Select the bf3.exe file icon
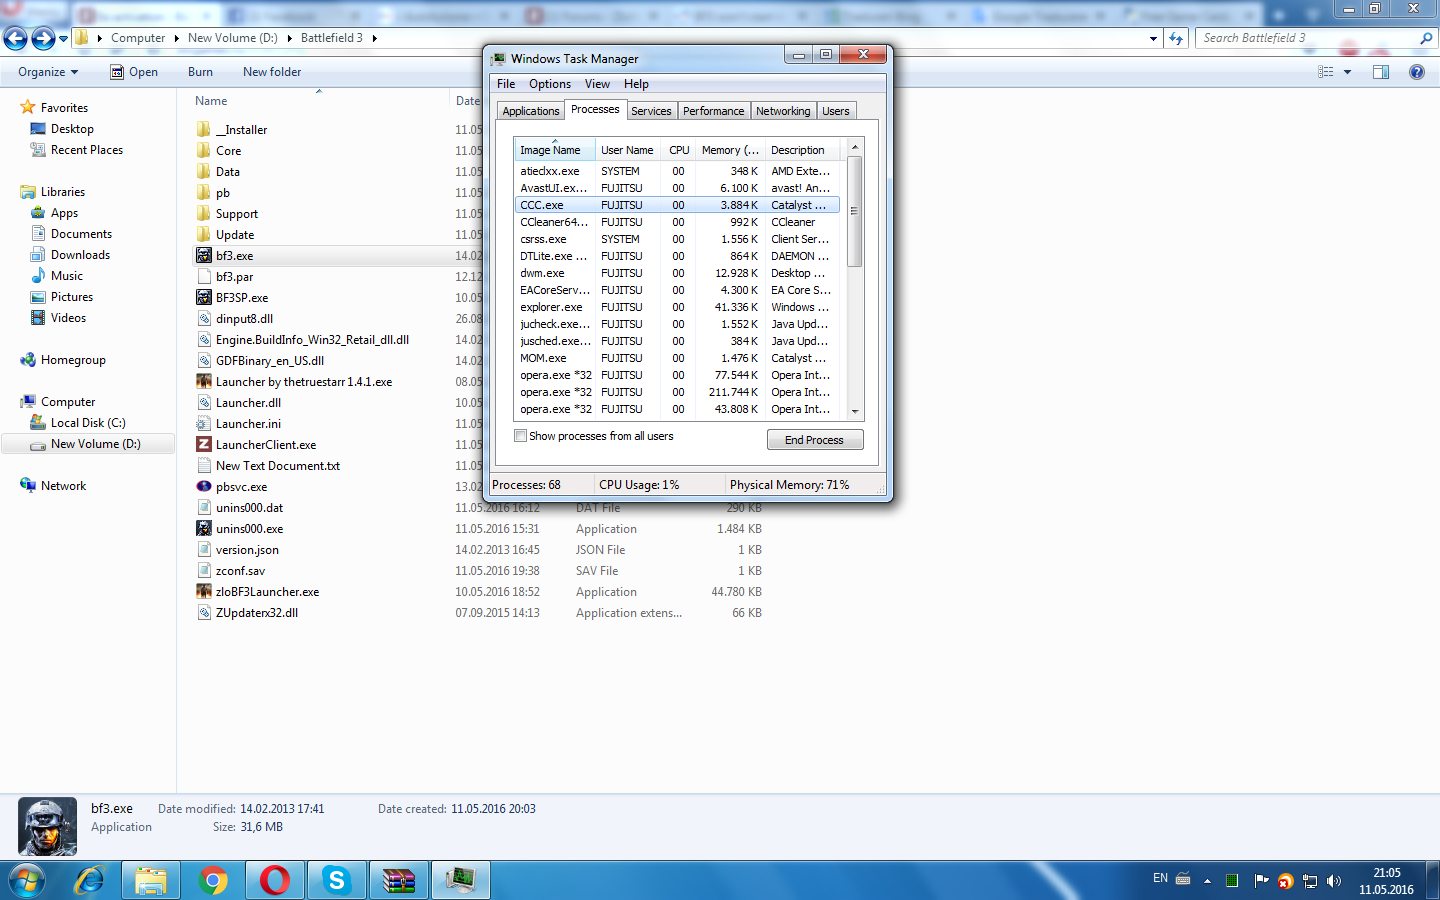Screen dimensions: 1440x900 pos(204,256)
